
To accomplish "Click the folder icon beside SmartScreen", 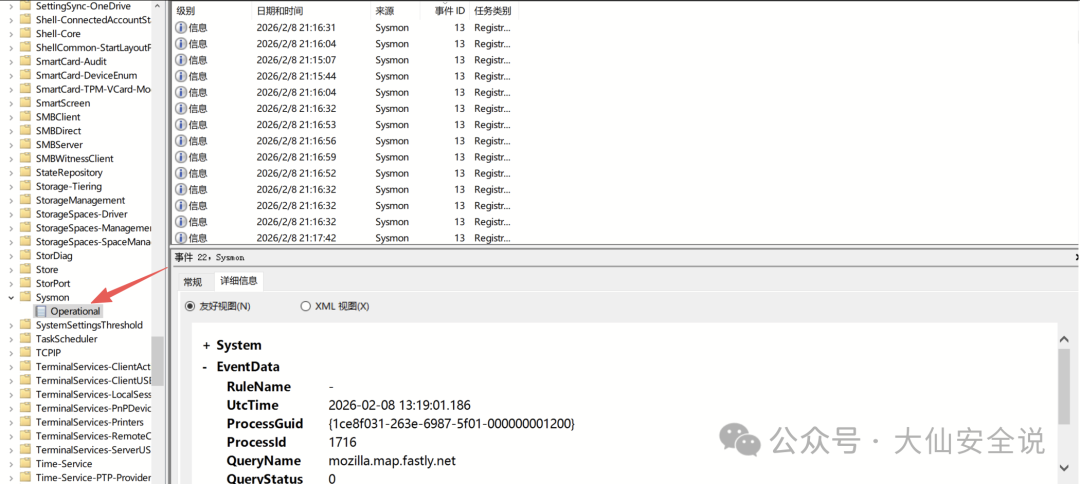I will 25,103.
